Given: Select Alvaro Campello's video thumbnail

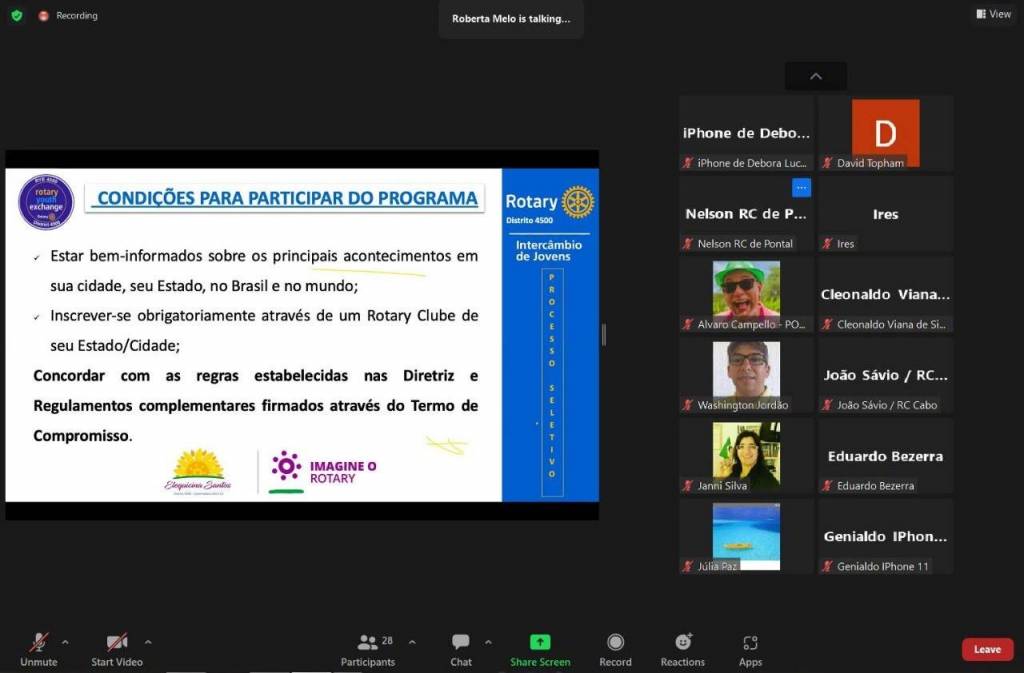Looking at the screenshot, I should pyautogui.click(x=745, y=289).
